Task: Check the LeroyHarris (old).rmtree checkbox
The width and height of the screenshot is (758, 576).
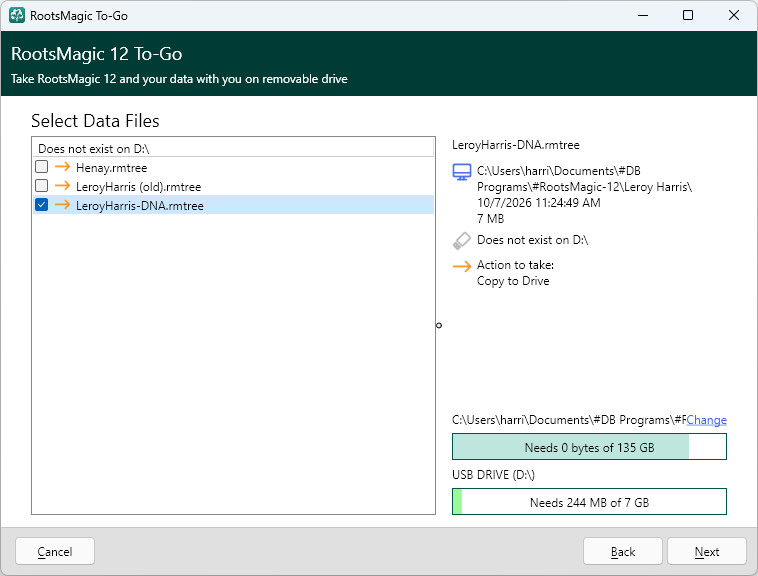Action: [x=42, y=186]
